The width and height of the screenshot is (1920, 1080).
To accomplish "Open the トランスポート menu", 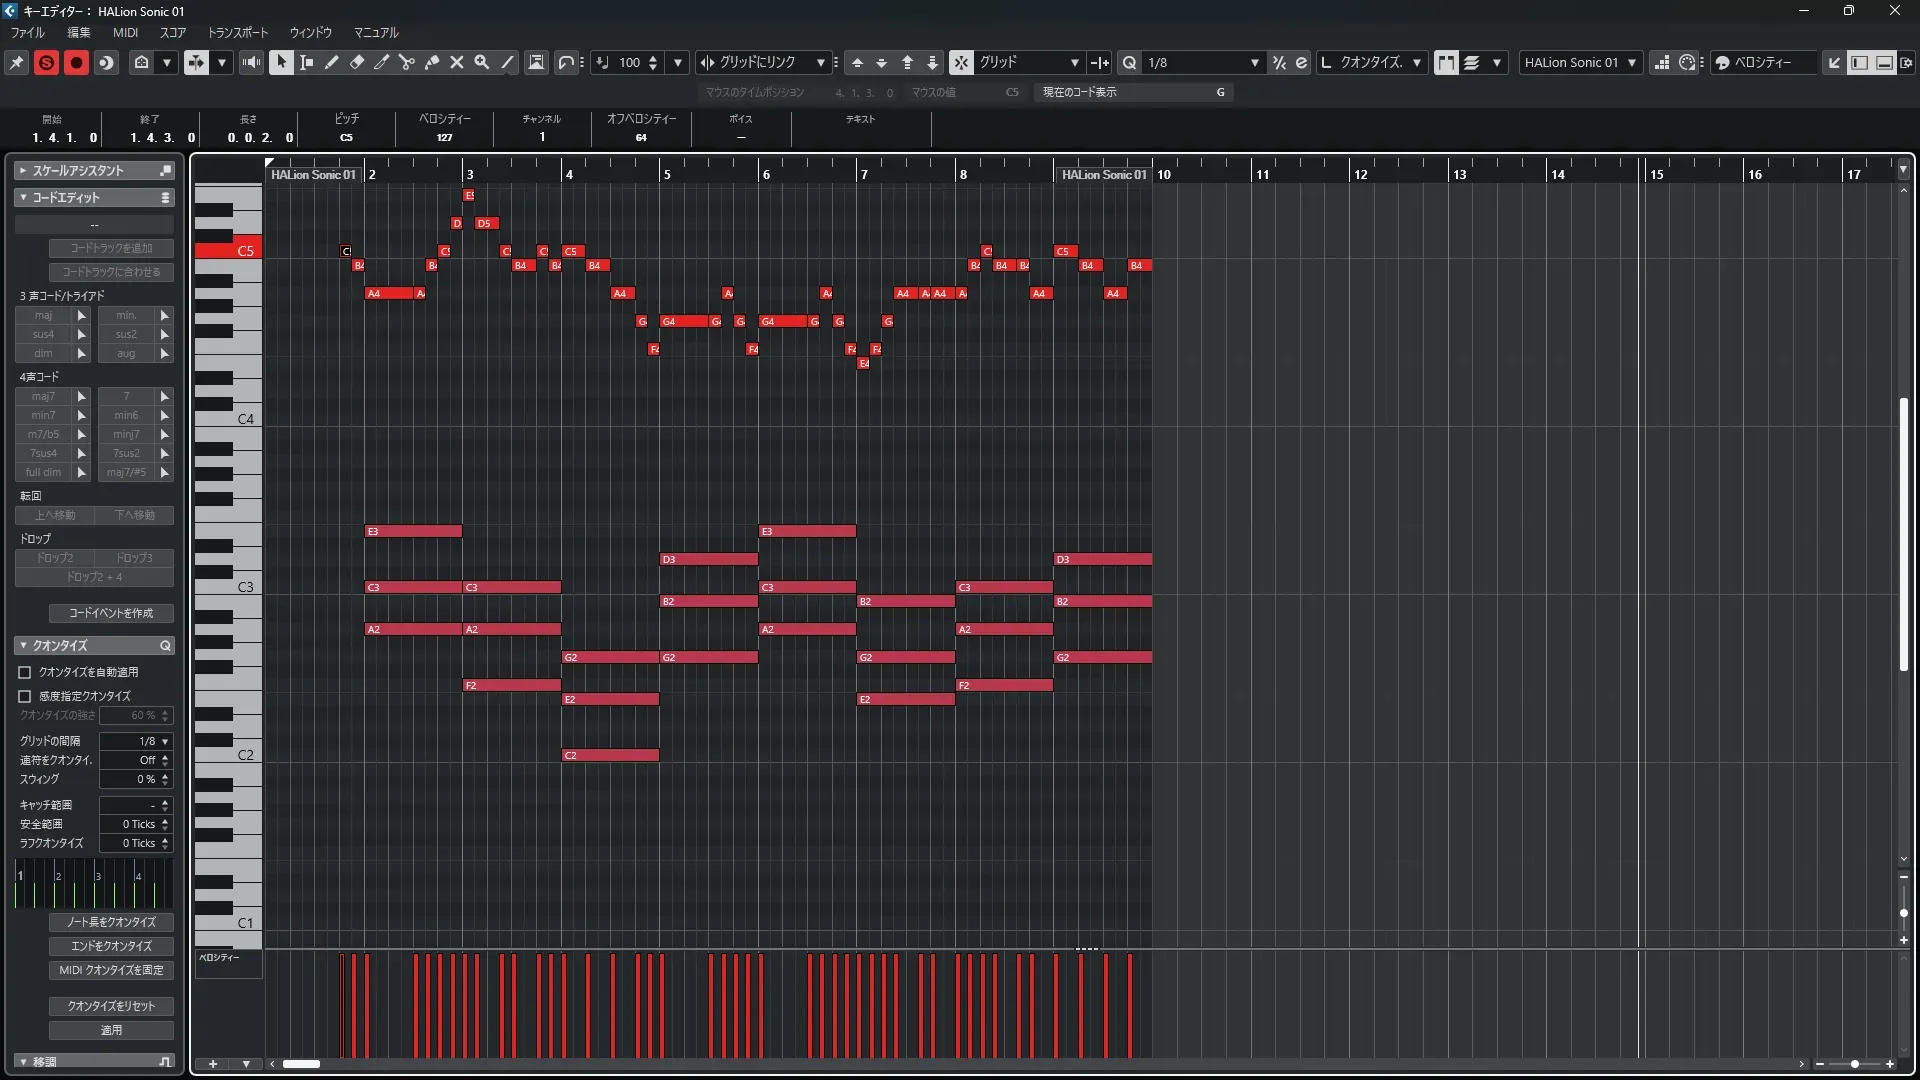I will point(238,32).
